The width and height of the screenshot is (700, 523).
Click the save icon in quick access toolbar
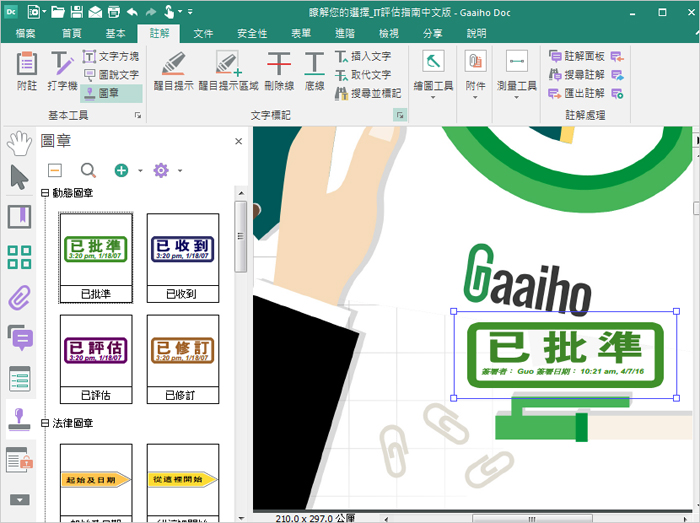(77, 12)
